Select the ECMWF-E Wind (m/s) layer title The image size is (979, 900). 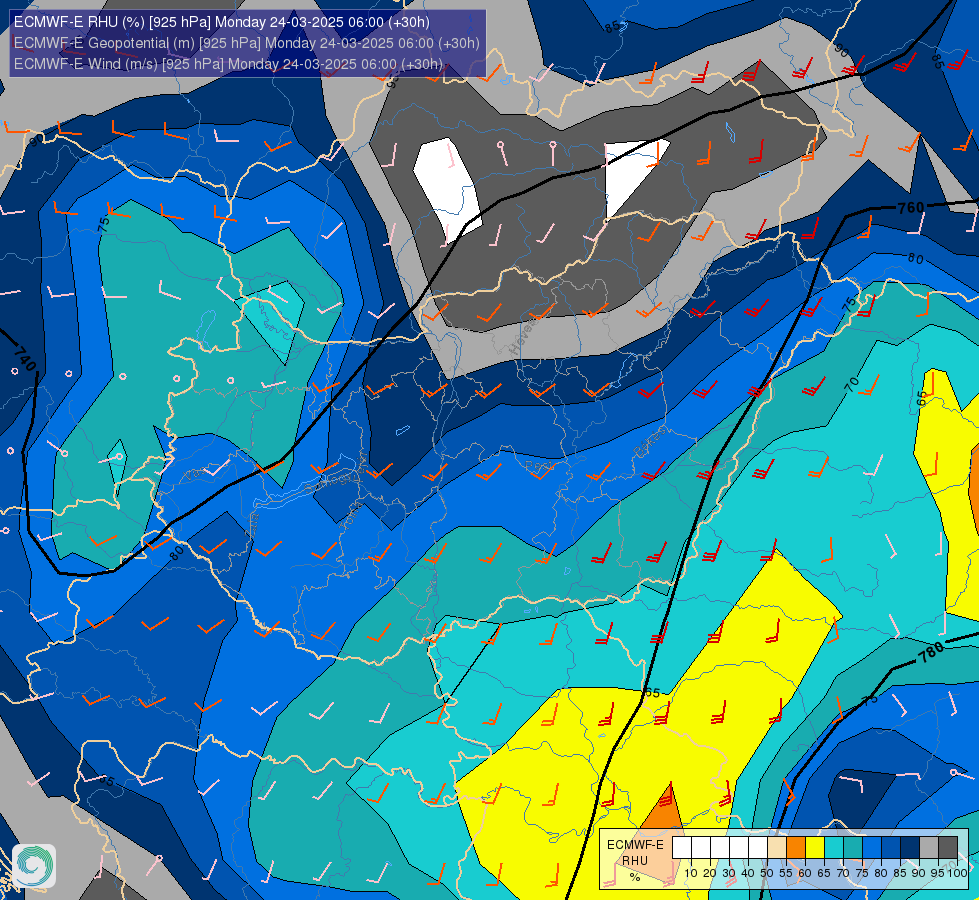point(229,64)
